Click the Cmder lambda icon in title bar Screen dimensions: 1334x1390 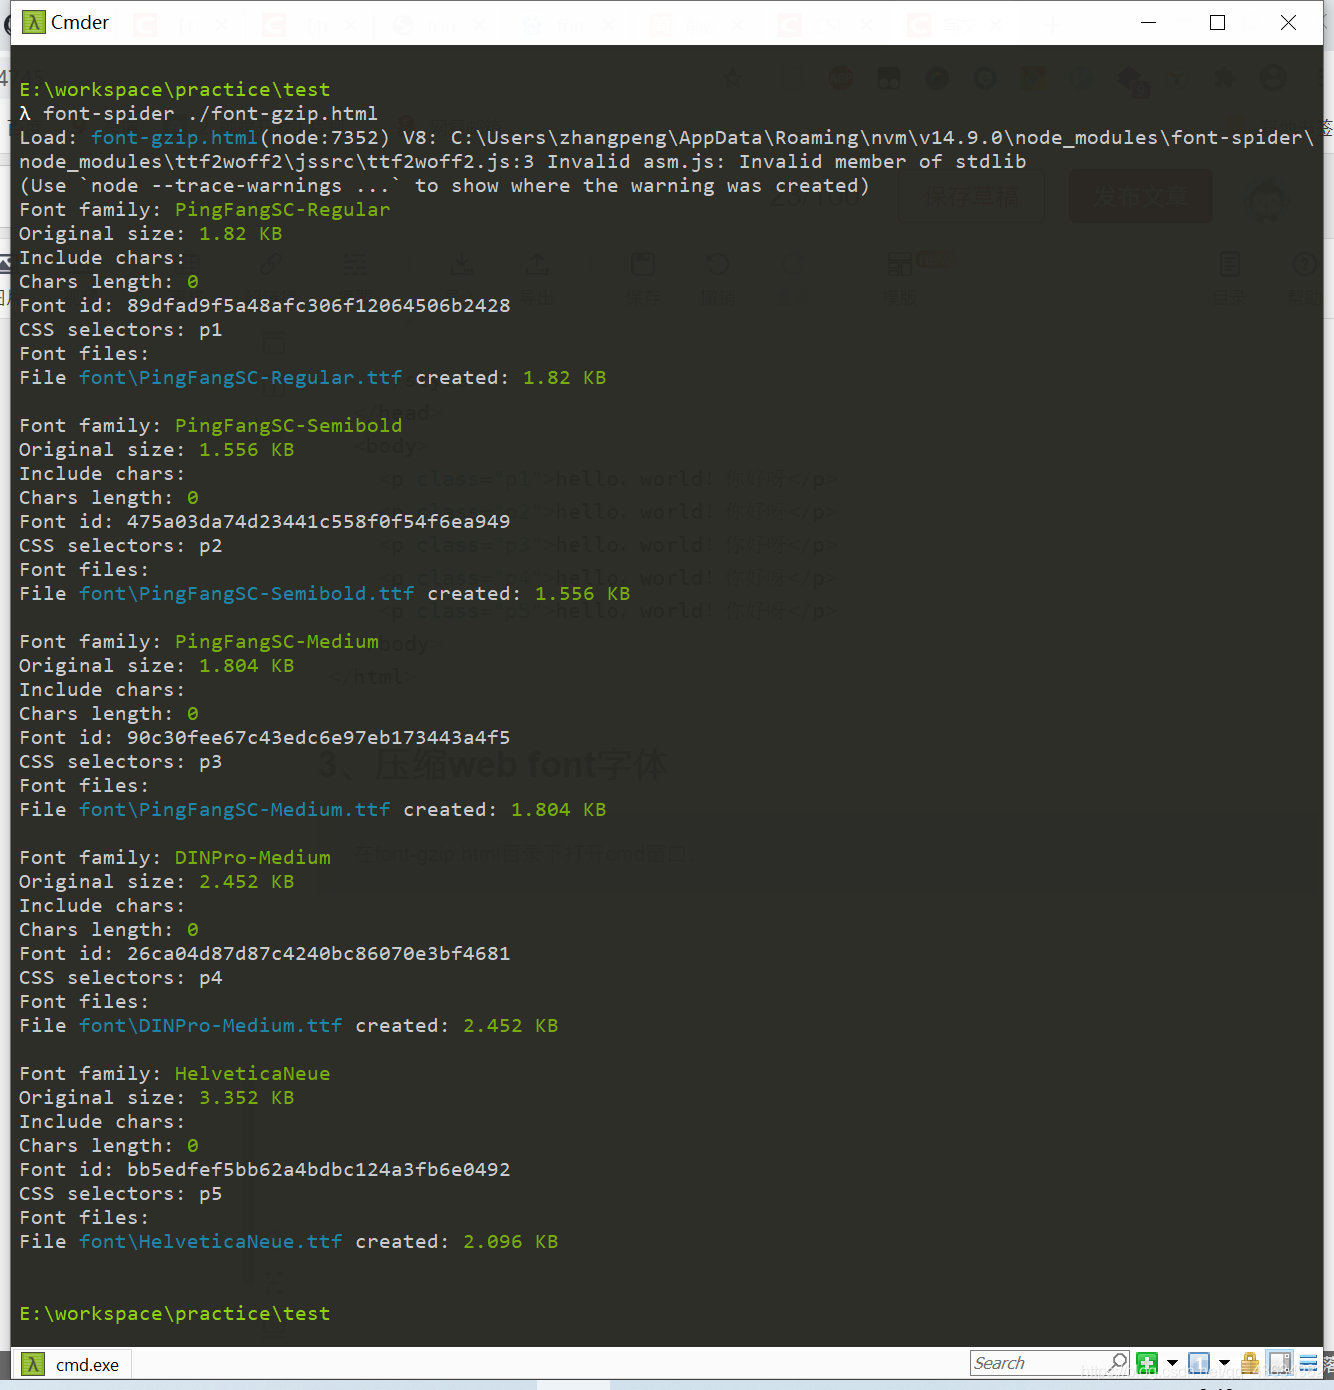34,22
